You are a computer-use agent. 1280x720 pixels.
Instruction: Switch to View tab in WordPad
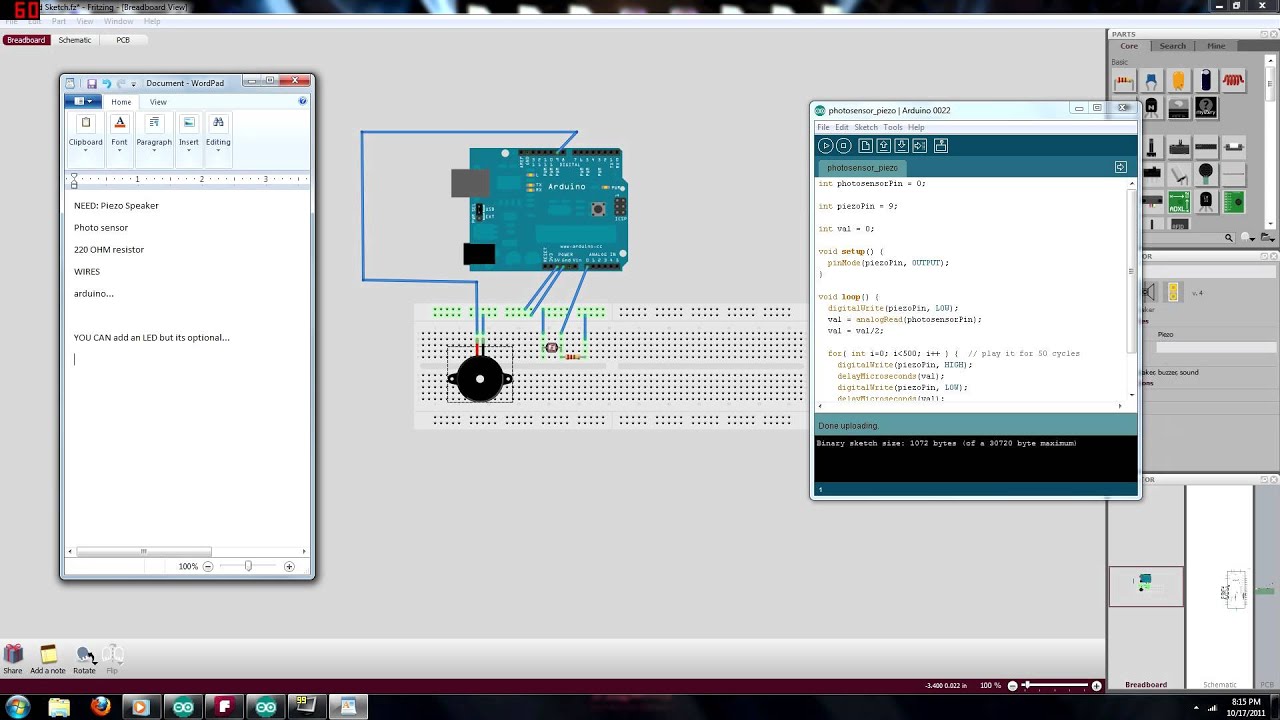(x=158, y=102)
